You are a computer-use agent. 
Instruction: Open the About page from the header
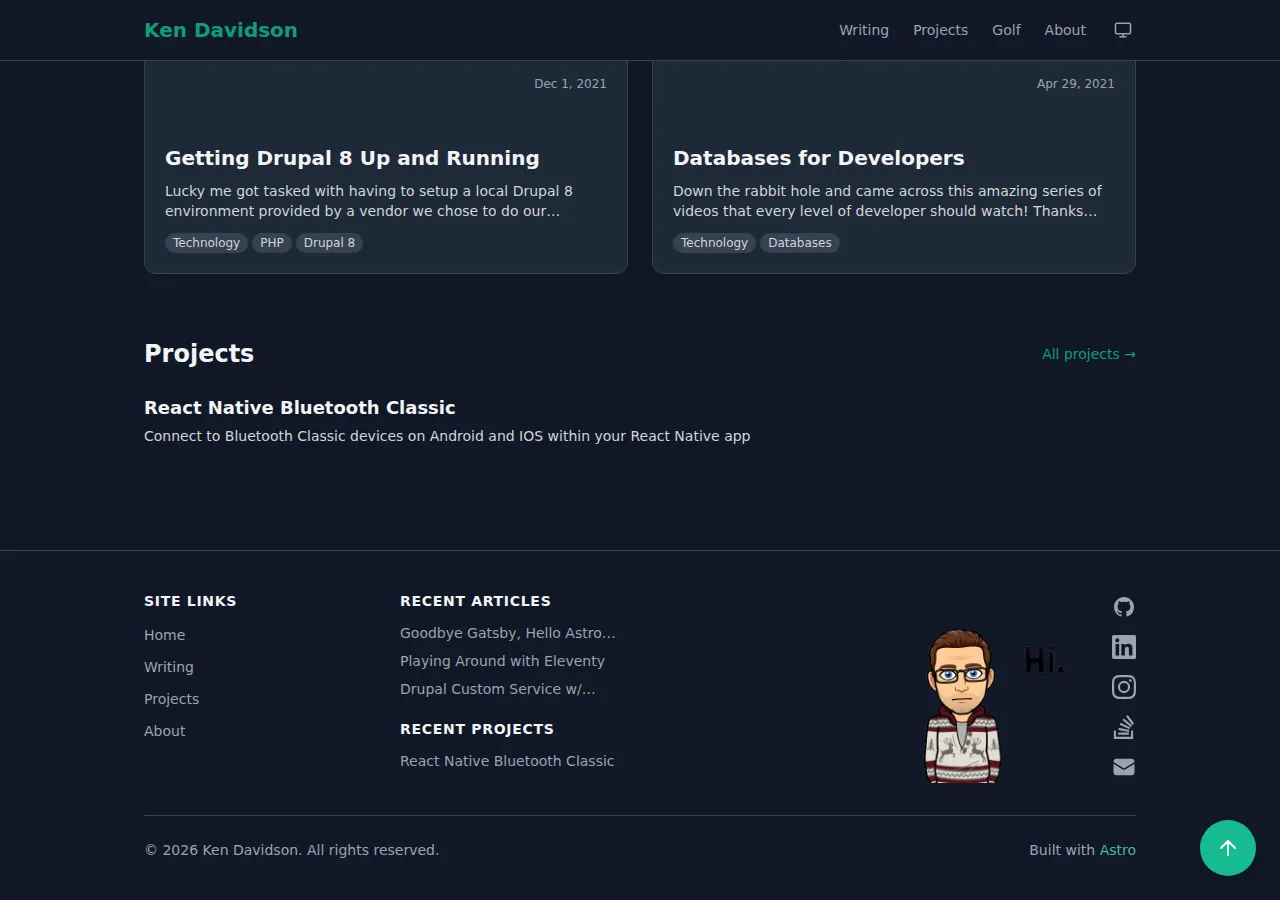pyautogui.click(x=1064, y=30)
